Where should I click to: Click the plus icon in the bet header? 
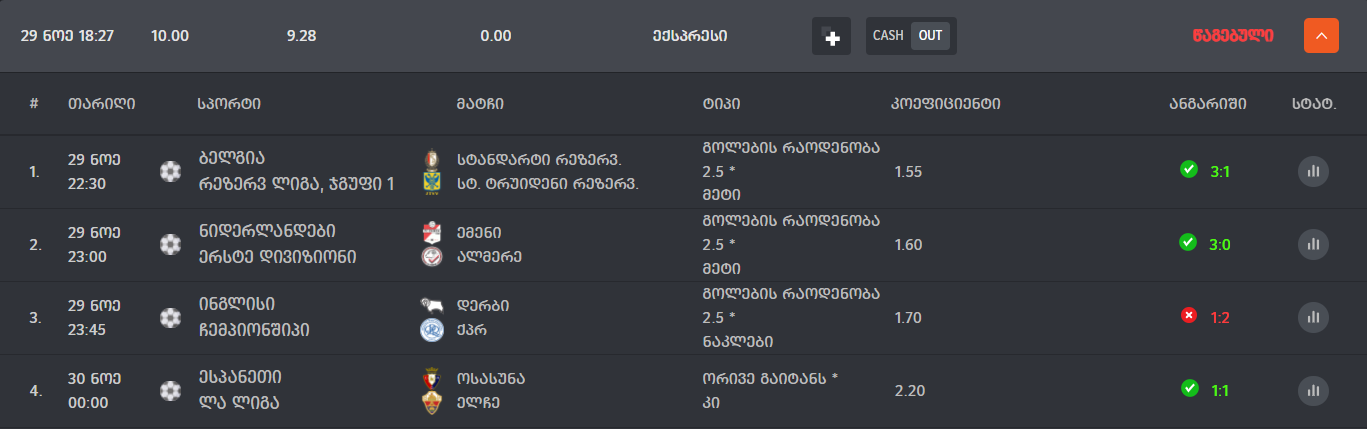(831, 37)
